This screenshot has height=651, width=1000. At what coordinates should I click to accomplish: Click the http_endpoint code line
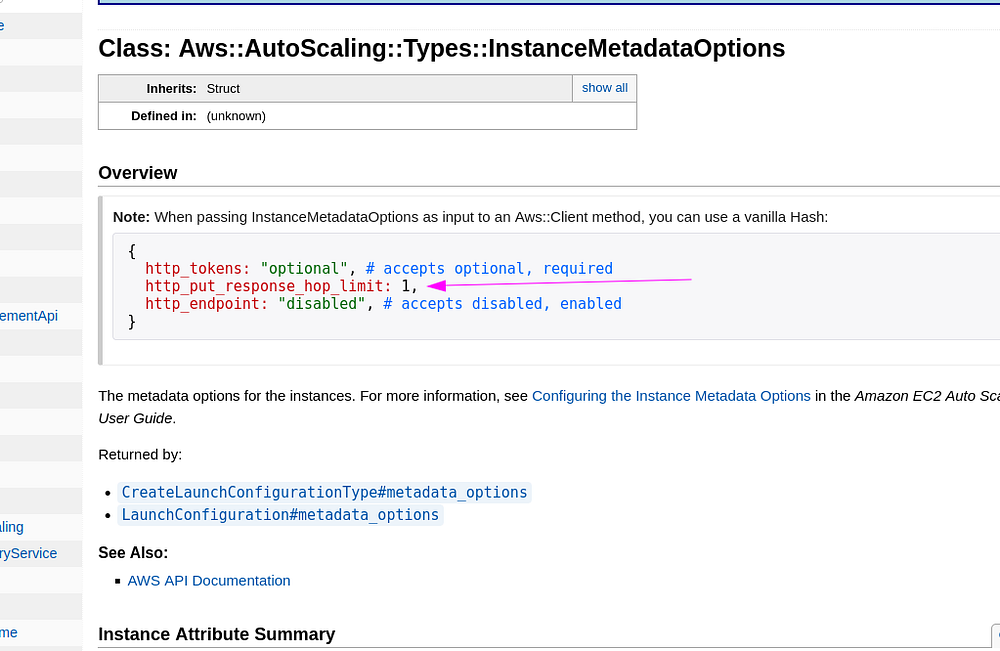coord(383,304)
